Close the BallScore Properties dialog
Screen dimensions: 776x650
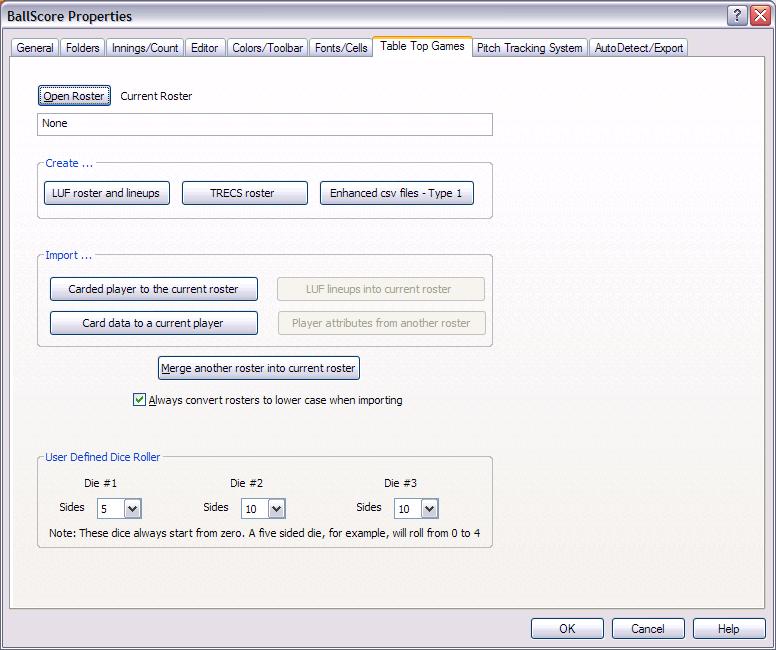pos(760,16)
